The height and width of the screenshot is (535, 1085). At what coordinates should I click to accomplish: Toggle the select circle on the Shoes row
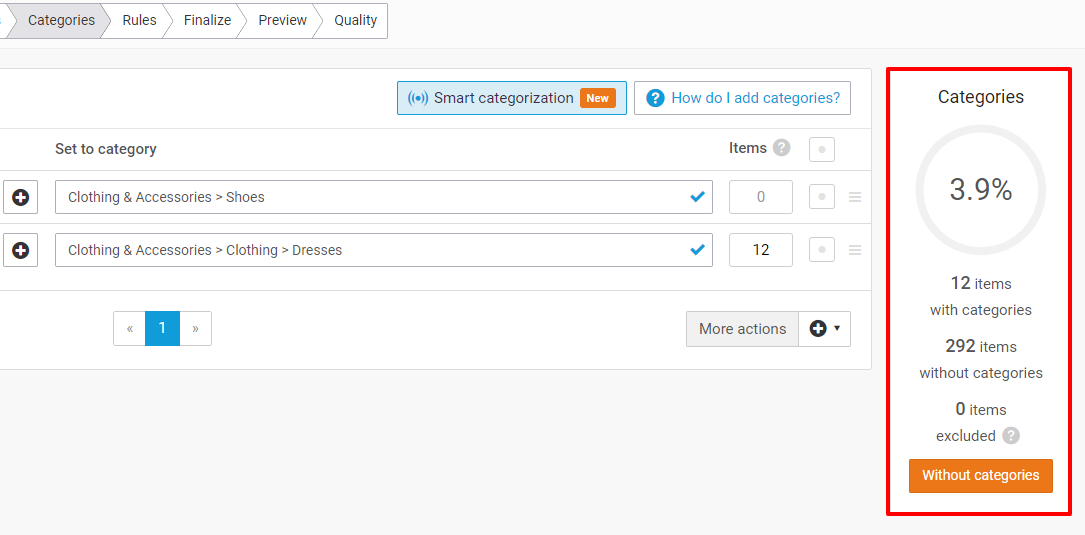pos(822,197)
